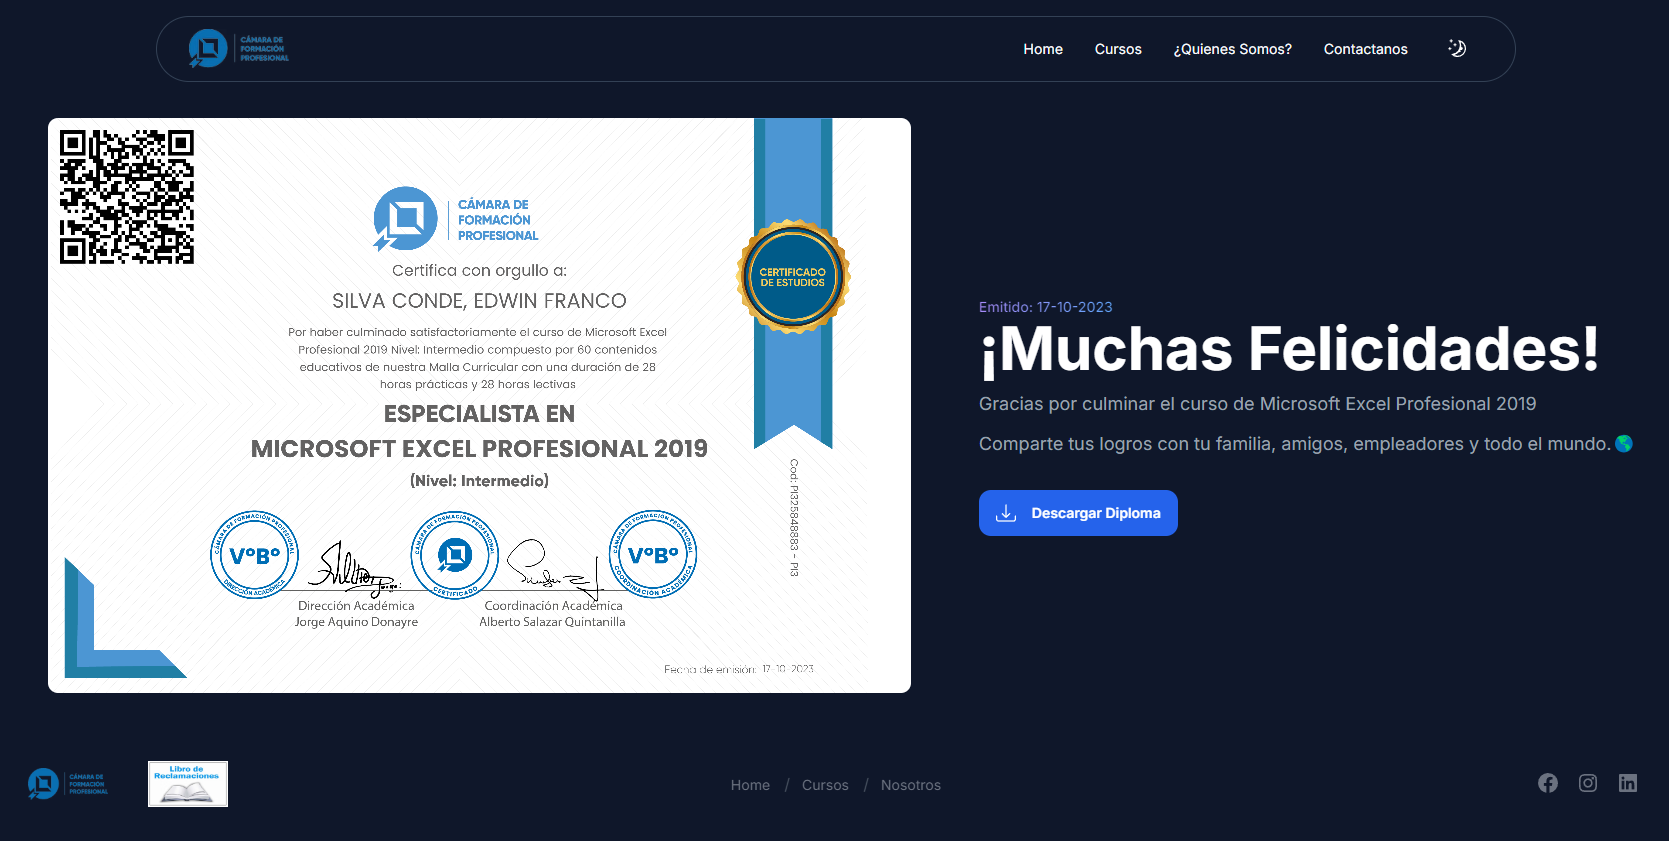Image resolution: width=1669 pixels, height=841 pixels.
Task: Click the '¡Muchas Felicidades!' heading
Action: 1289,349
